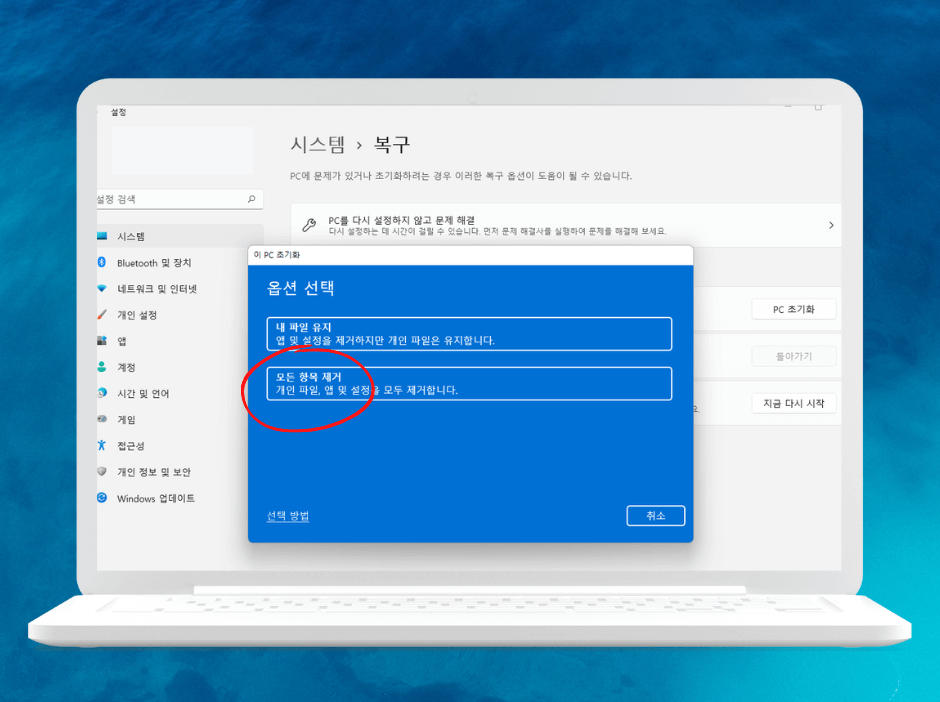Select the Windows 업데이트 sync icon
Viewport: 940px width, 702px height.
tap(104, 498)
